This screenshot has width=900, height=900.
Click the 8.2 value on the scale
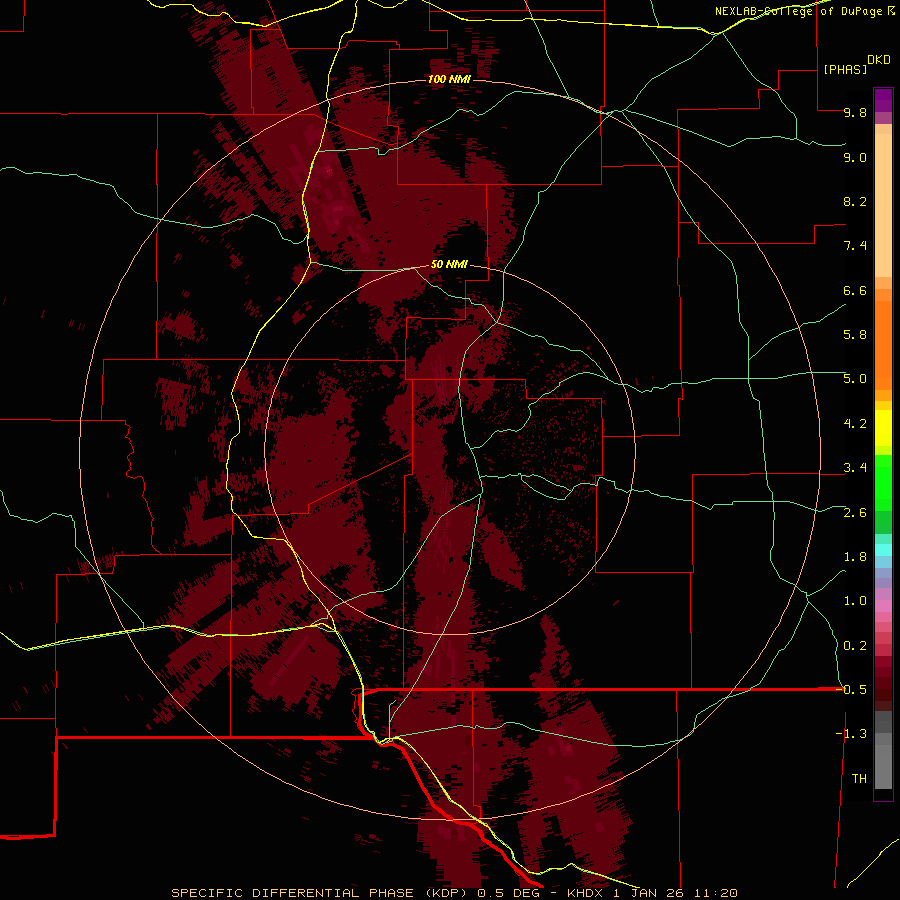pos(855,201)
